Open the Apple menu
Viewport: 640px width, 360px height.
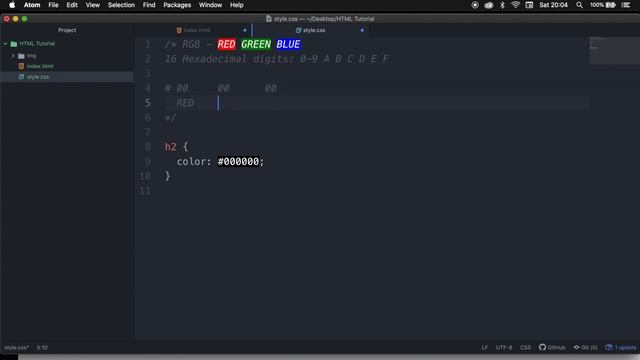tap(12, 5)
